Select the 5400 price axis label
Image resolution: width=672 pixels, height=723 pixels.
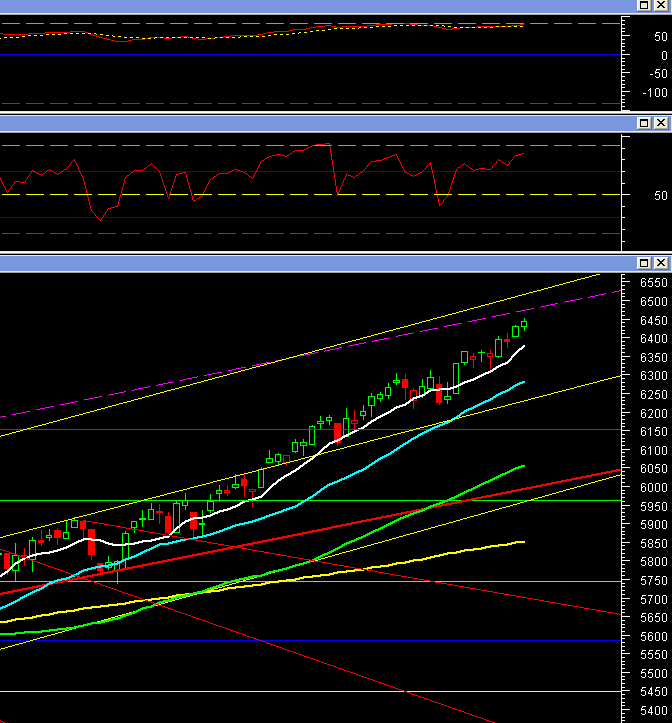654,711
